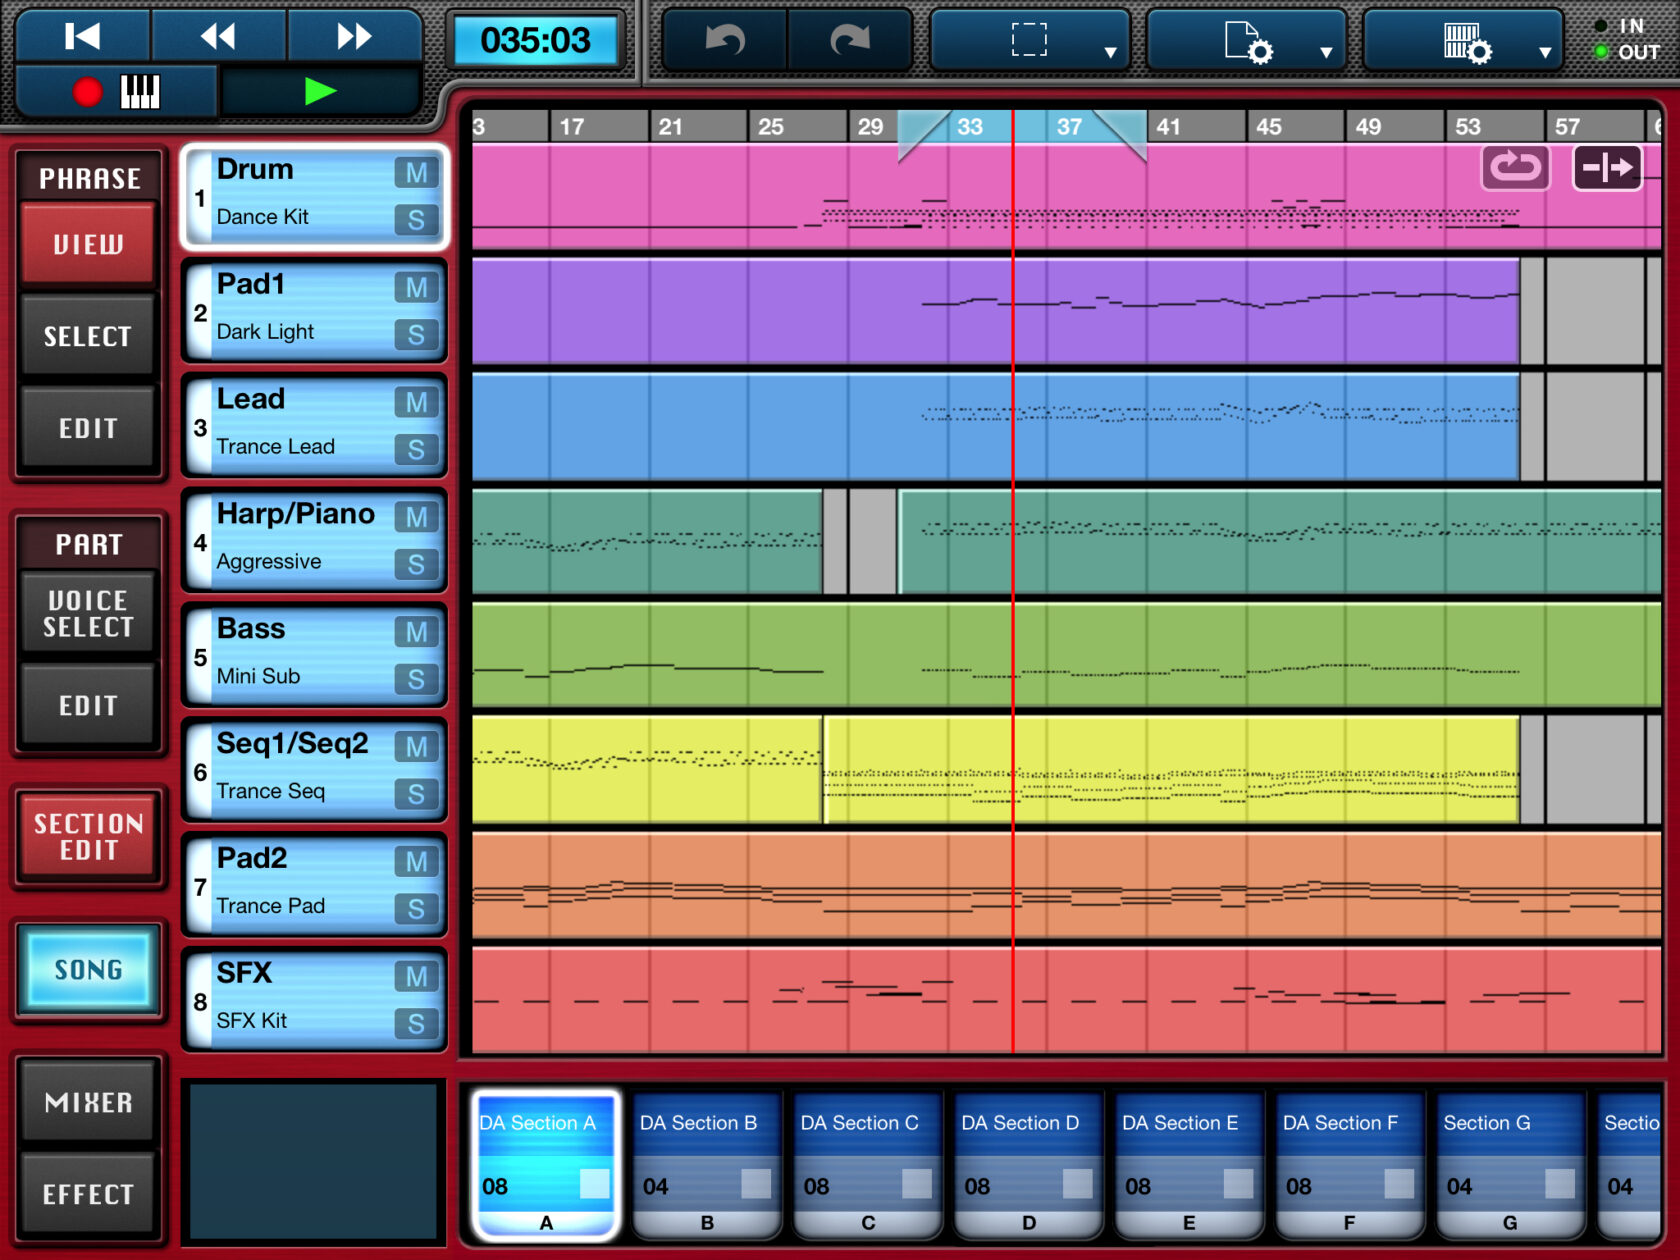Open Part EDIT mode

pyautogui.click(x=88, y=706)
